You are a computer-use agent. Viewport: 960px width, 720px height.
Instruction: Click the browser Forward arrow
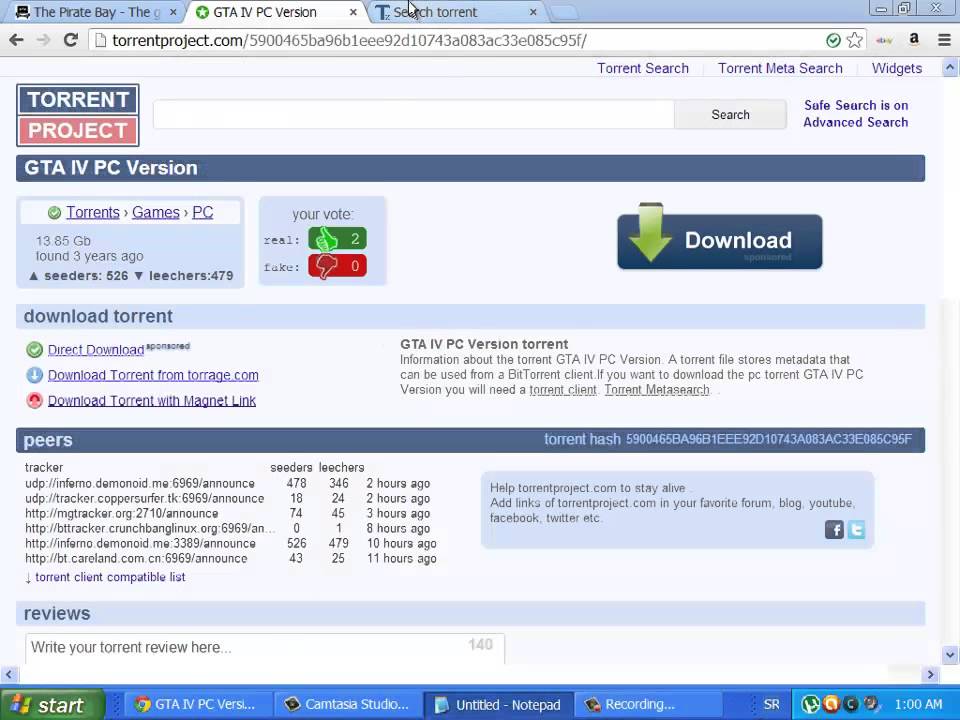43,40
